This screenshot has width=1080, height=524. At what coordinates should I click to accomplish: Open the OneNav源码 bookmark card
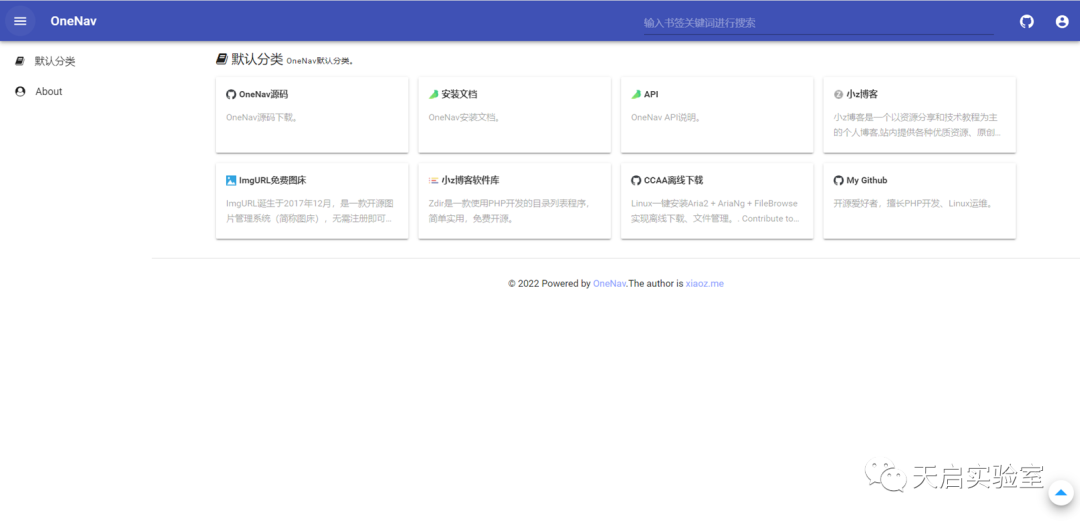[x=312, y=115]
